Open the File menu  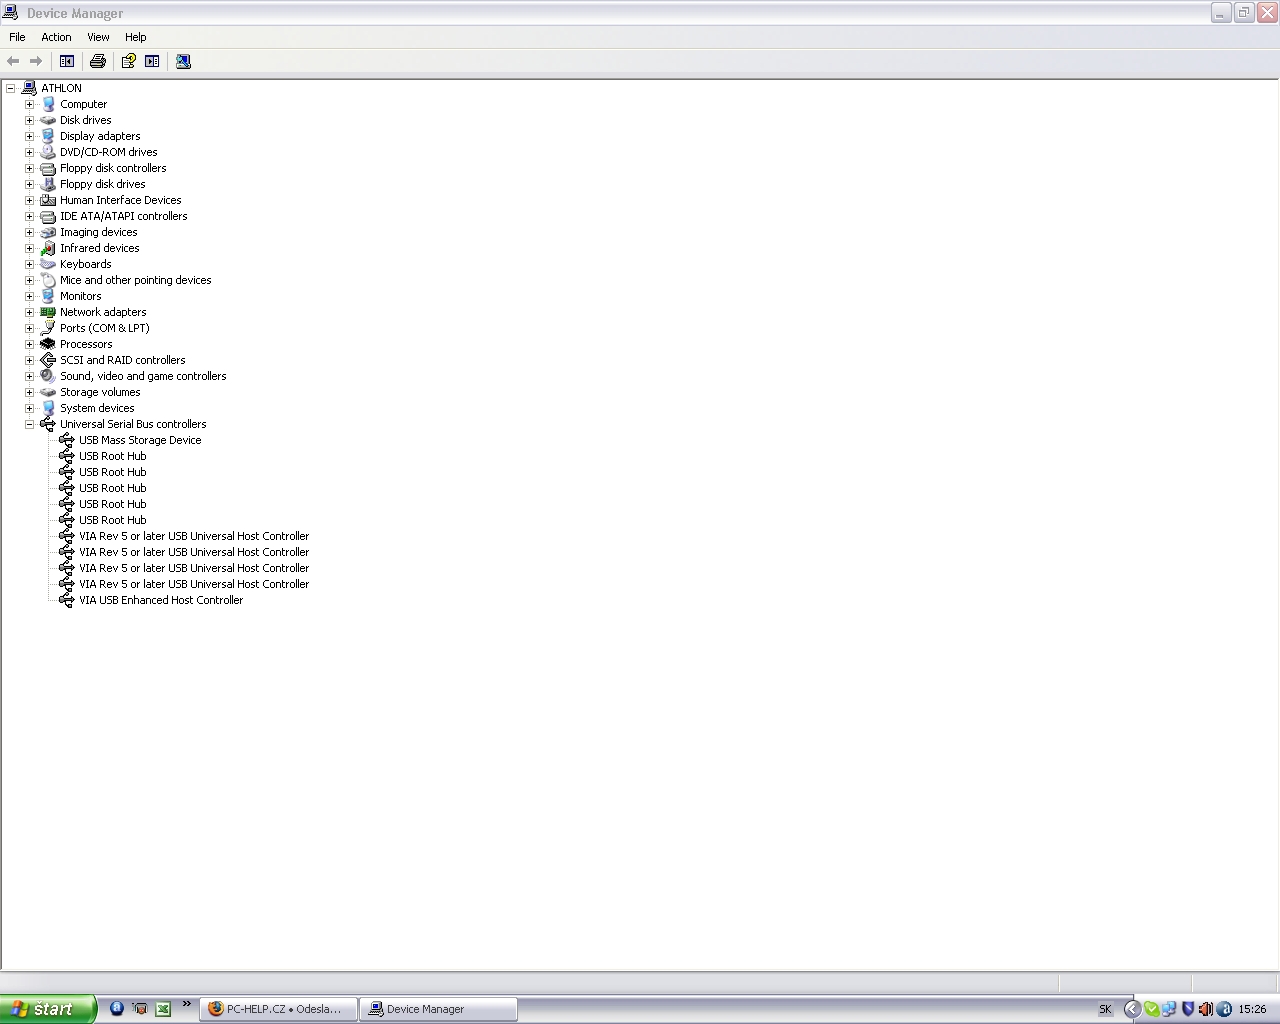point(17,37)
